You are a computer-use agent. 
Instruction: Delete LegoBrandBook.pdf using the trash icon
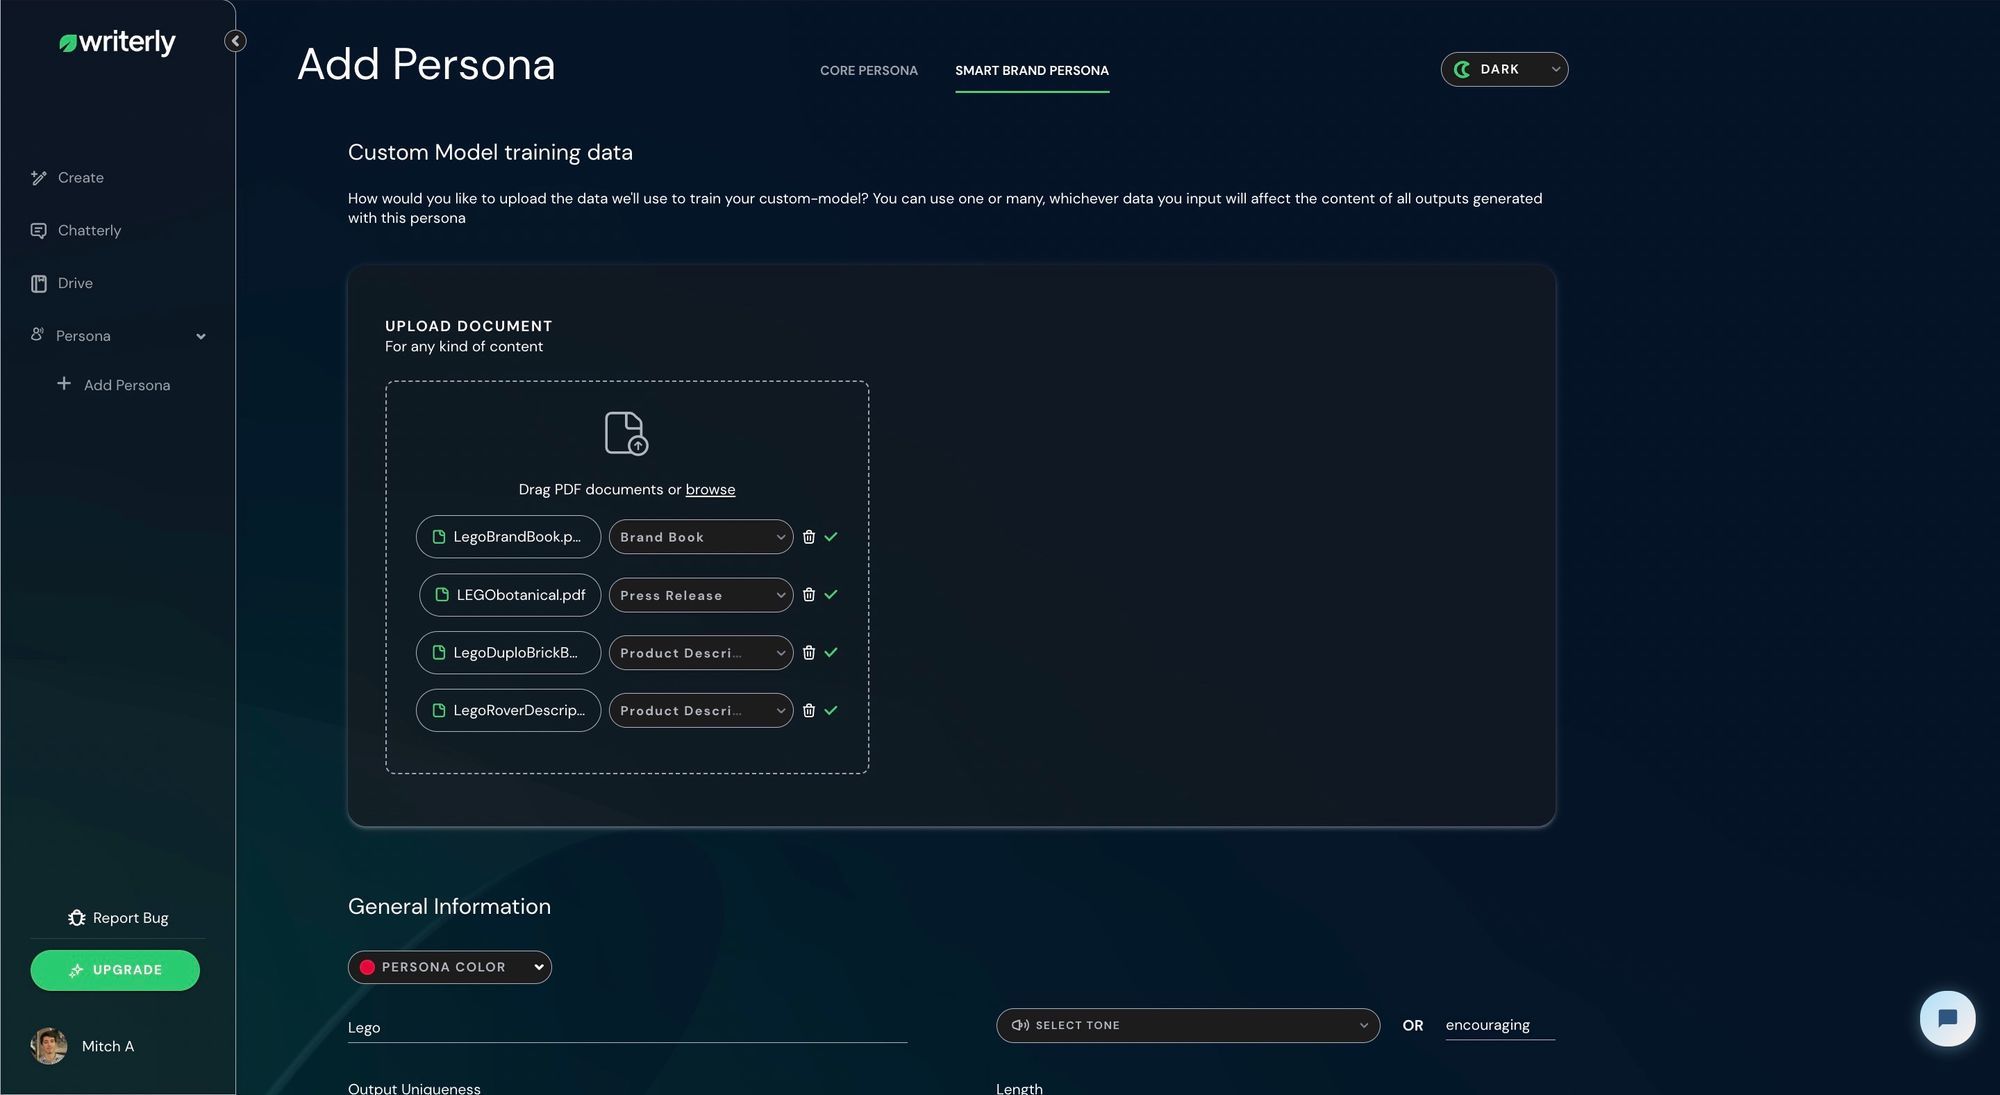810,537
